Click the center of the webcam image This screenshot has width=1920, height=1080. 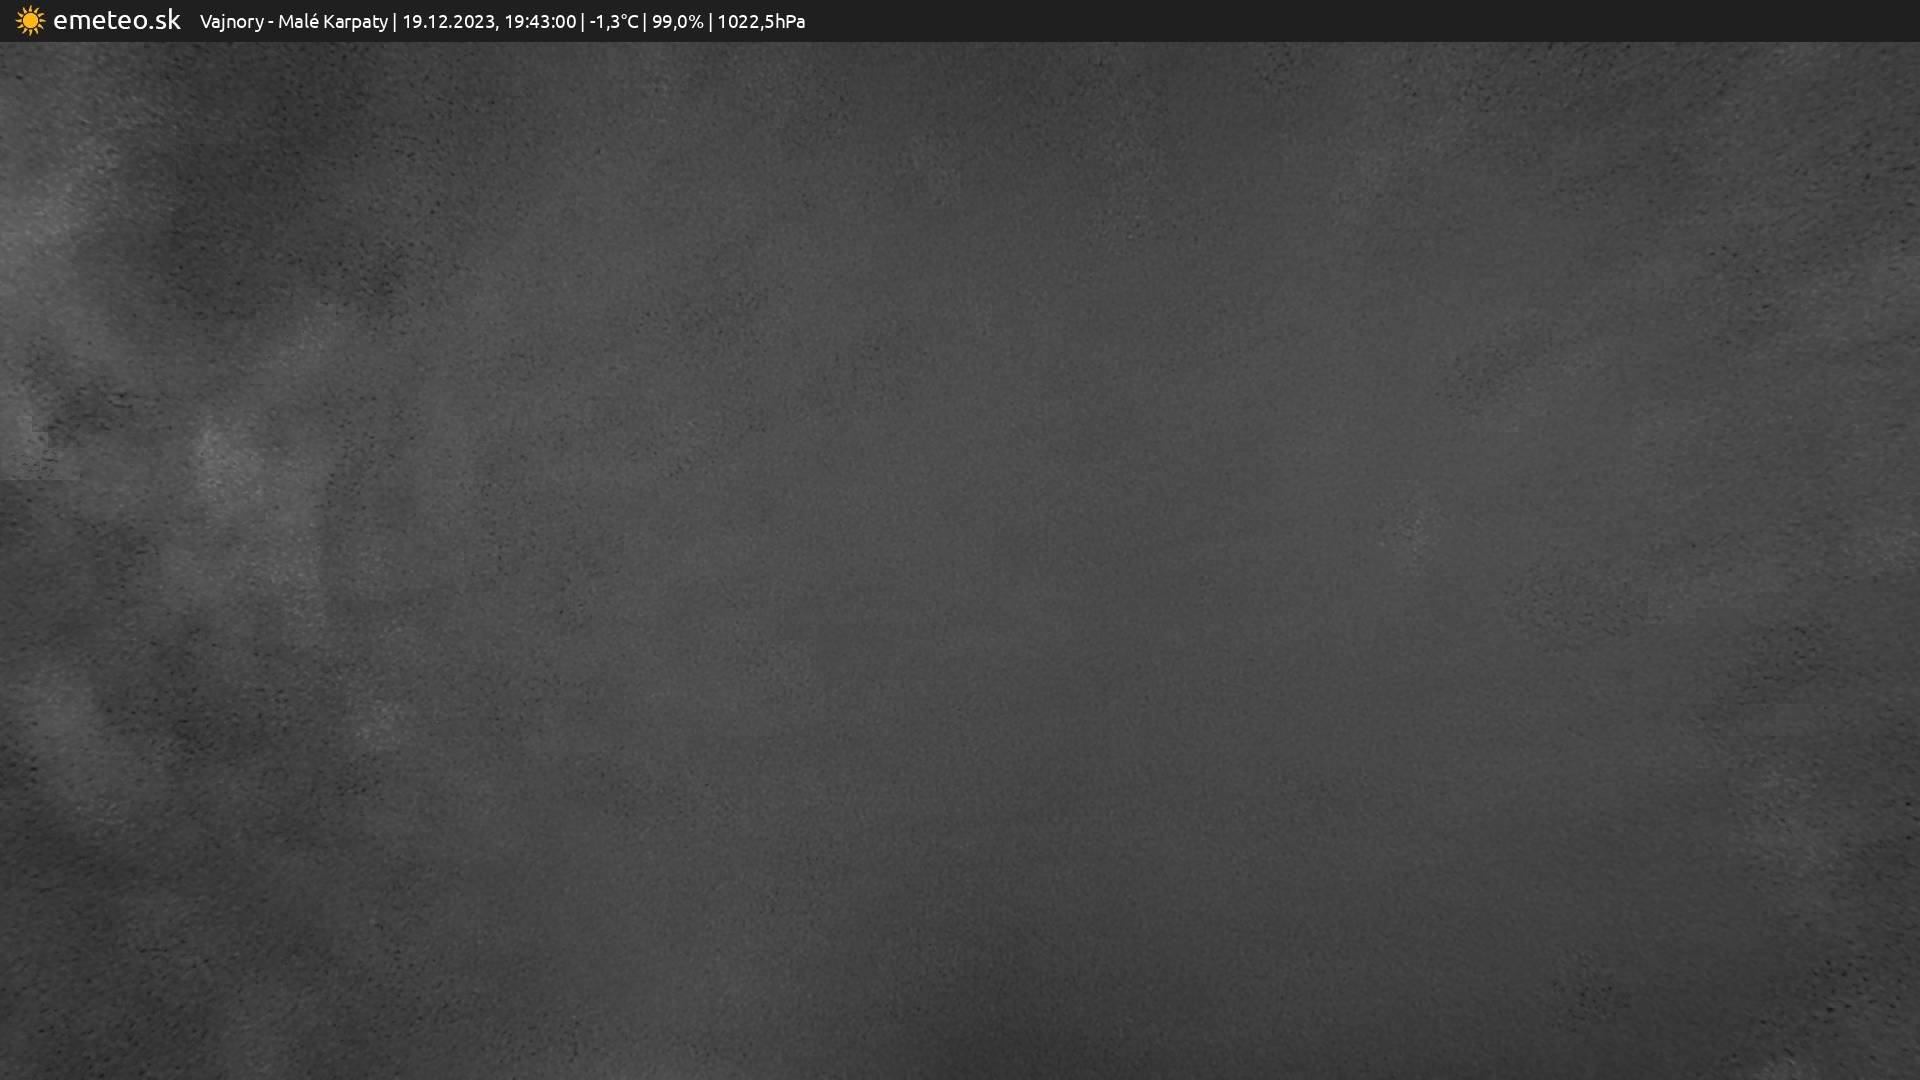point(960,560)
